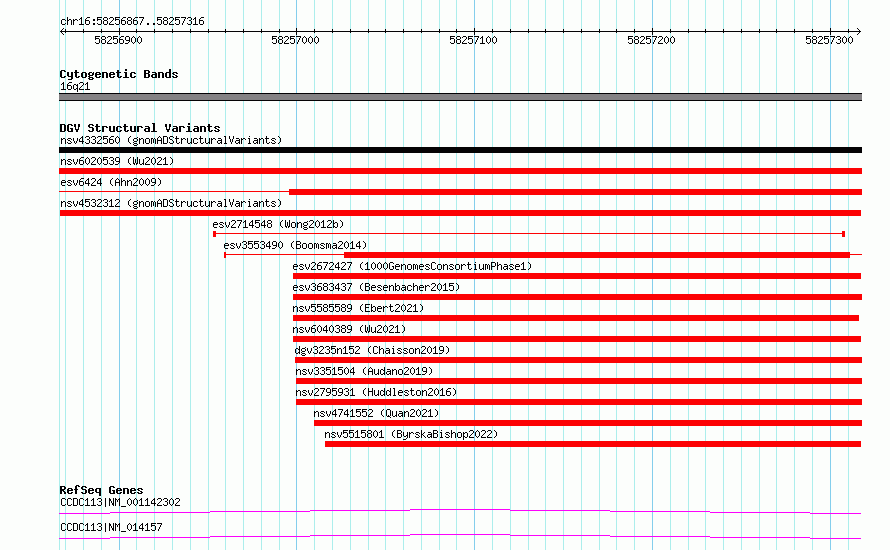Open variant esv3683437 (Besenbacher2015) label
The image size is (890, 550).
376,287
